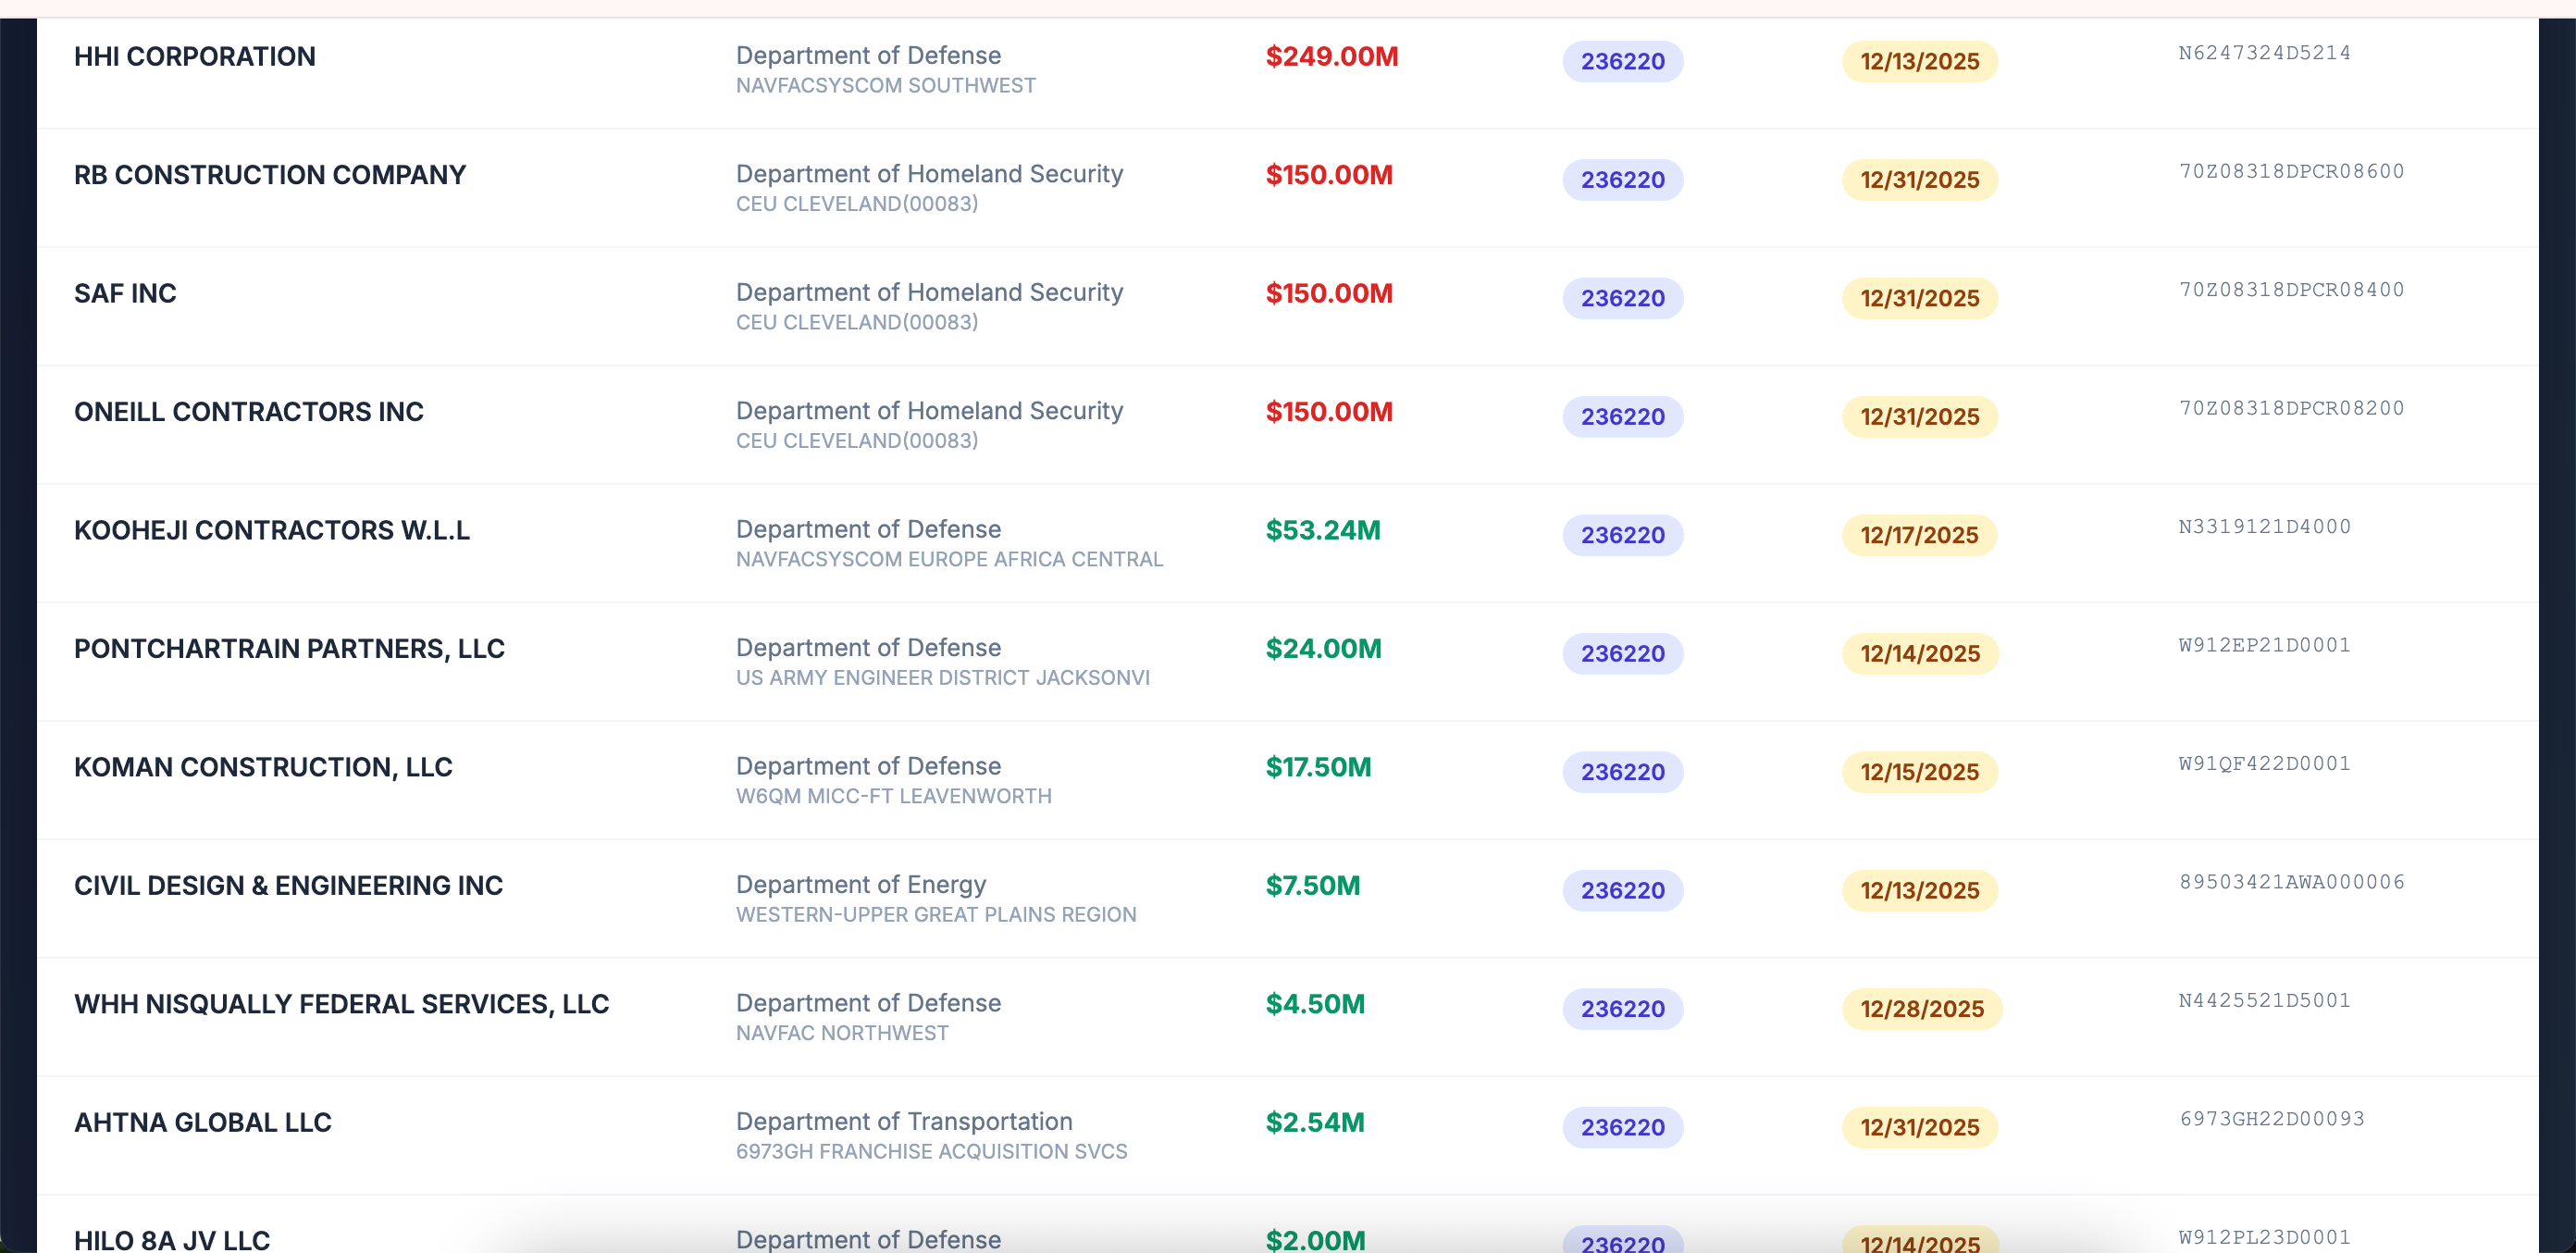Click PONTCHARTRAIN PARTNERS, LLC name
The width and height of the screenshot is (2576, 1253).
point(289,649)
